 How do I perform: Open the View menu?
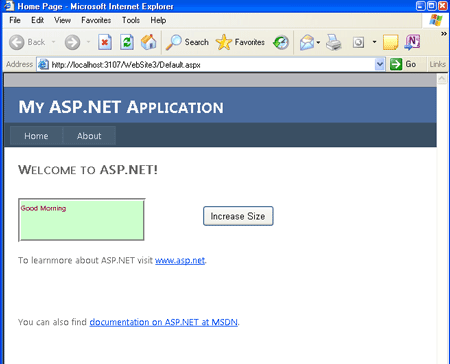click(x=62, y=20)
